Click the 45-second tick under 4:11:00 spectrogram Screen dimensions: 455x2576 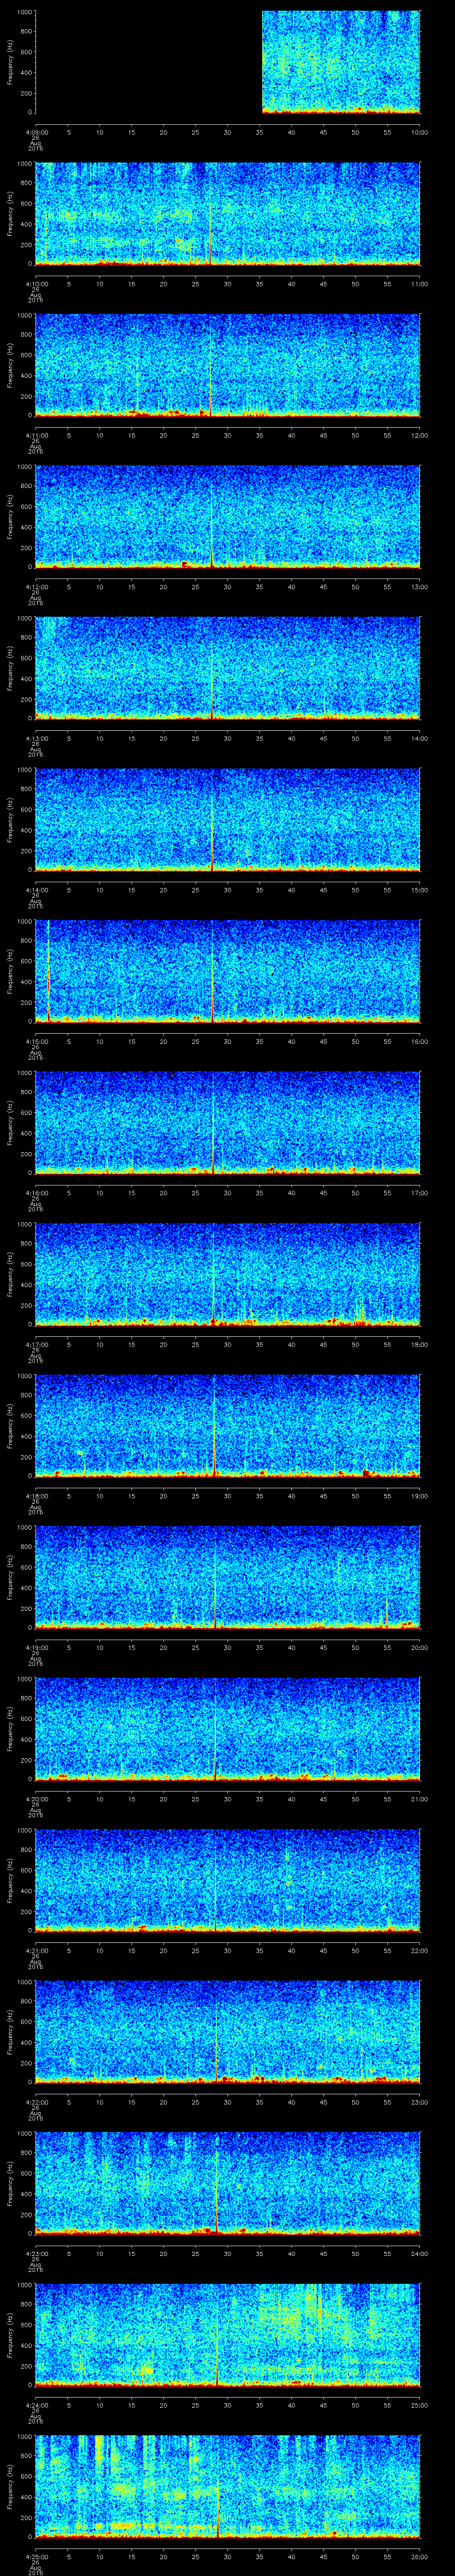(323, 435)
